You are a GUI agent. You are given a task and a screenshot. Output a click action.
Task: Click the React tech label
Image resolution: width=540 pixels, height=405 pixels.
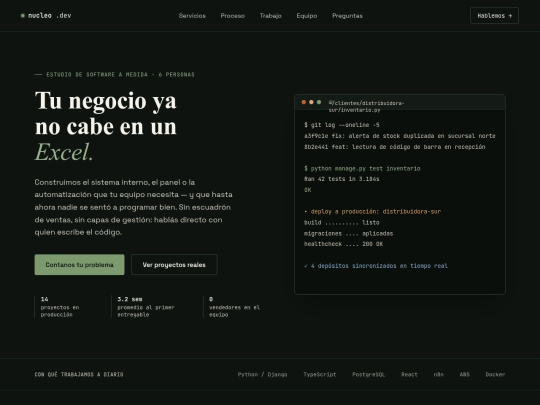[409, 374]
